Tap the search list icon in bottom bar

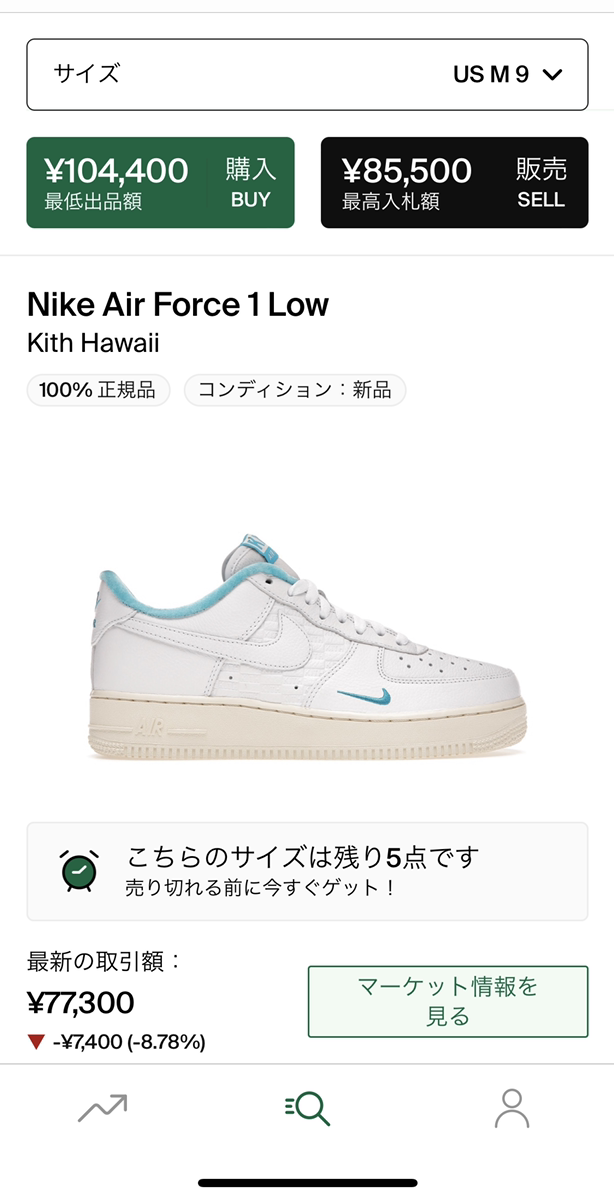(x=307, y=1107)
